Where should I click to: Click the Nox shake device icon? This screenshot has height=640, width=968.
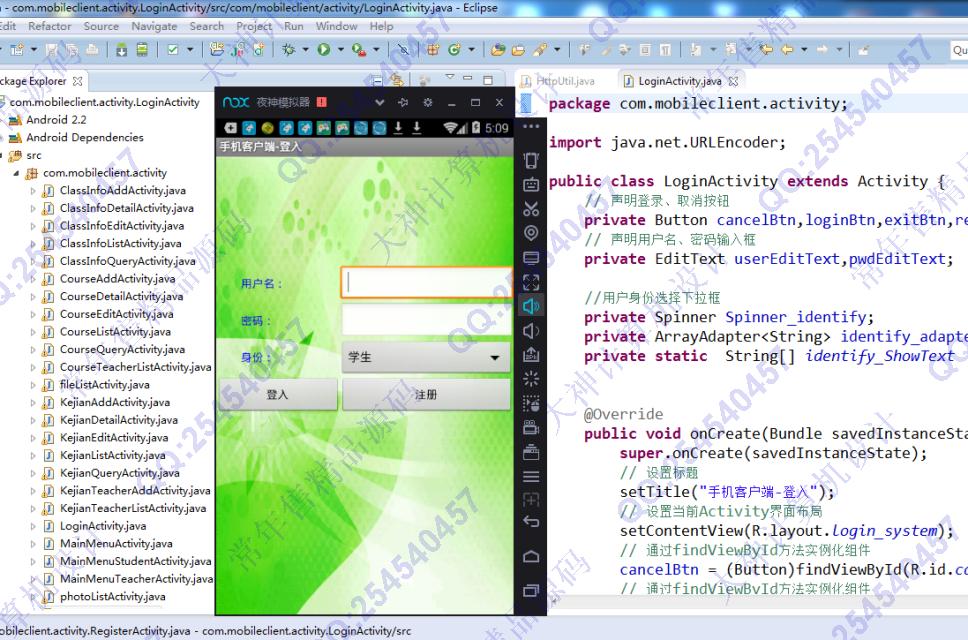coord(531,160)
